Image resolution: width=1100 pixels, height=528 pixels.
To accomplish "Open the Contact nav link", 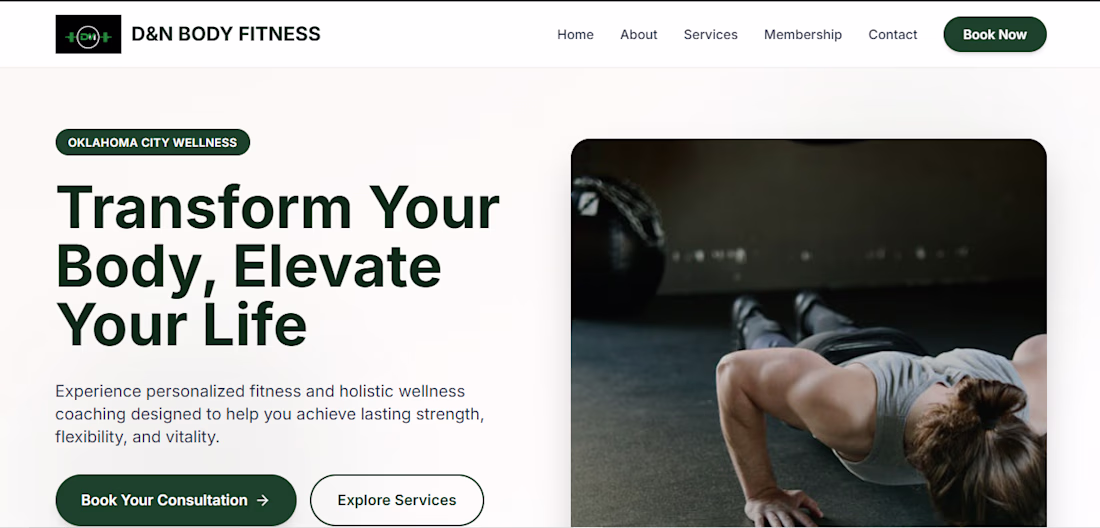I will click(892, 34).
